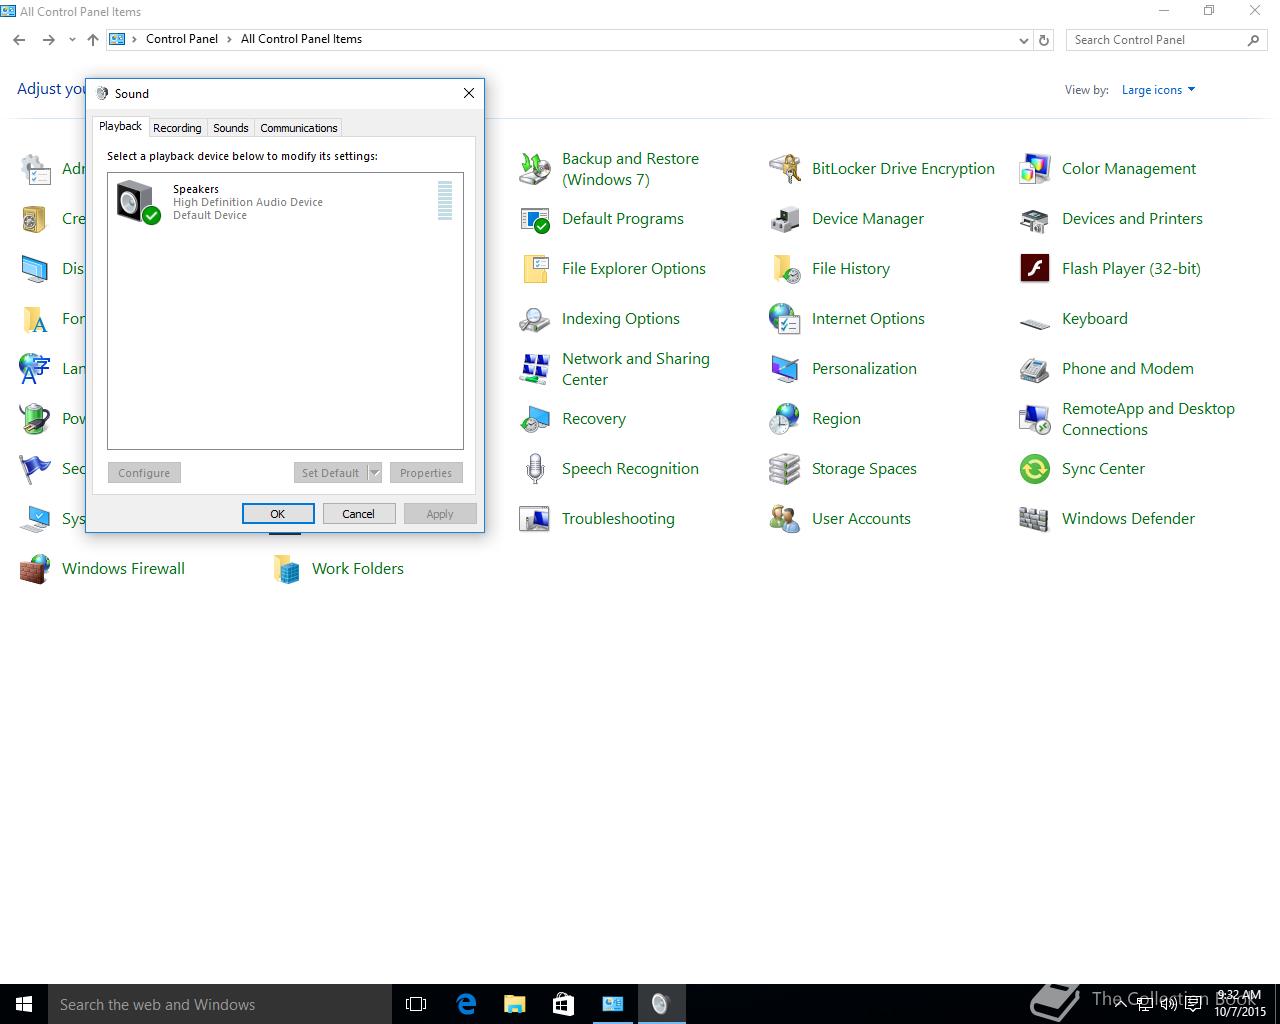The width and height of the screenshot is (1280, 1024).
Task: Open the Region globe icon
Action: click(x=785, y=419)
